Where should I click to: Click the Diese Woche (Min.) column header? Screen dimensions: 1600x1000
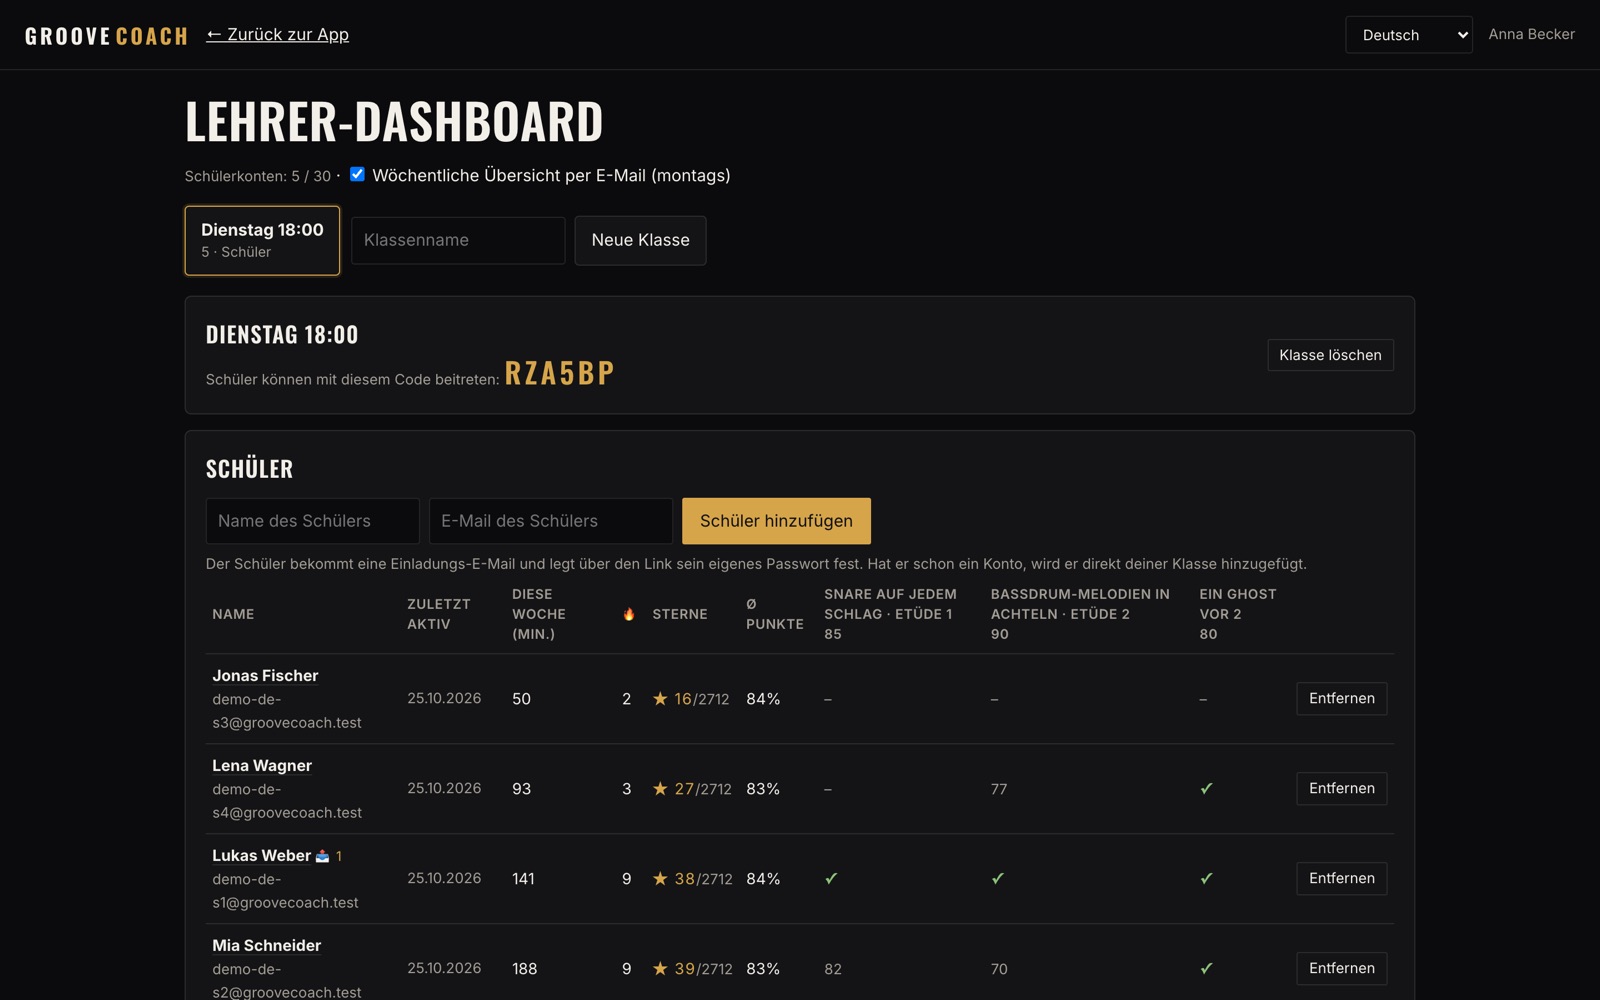click(539, 614)
